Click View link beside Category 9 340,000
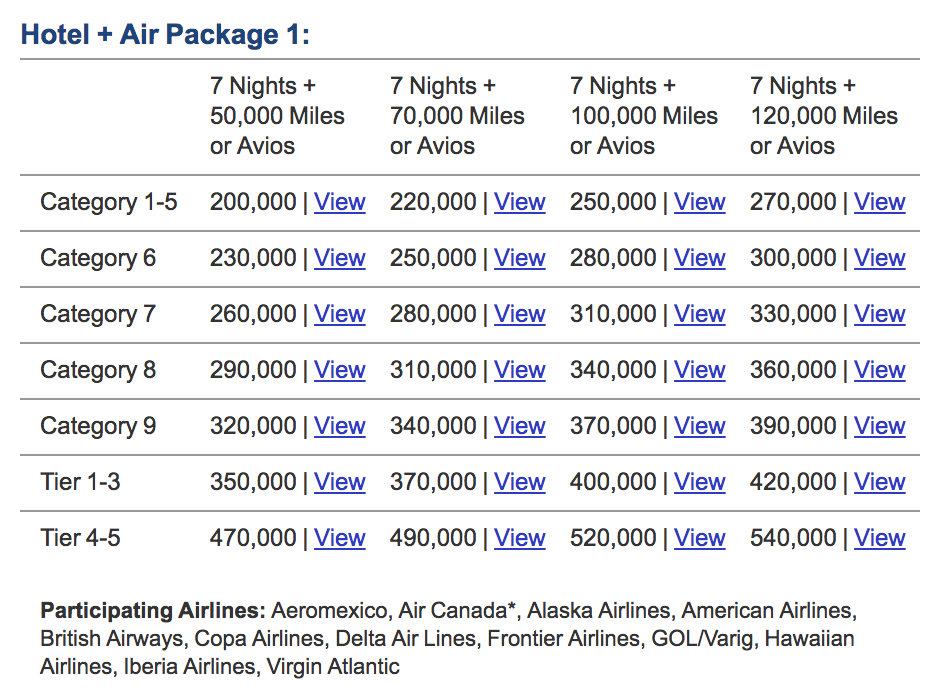Image resolution: width=930 pixels, height=694 pixels. click(519, 426)
